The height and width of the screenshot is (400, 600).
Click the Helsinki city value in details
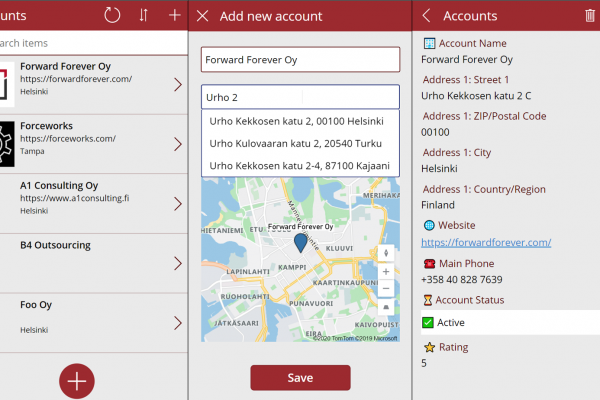pyautogui.click(x=439, y=168)
